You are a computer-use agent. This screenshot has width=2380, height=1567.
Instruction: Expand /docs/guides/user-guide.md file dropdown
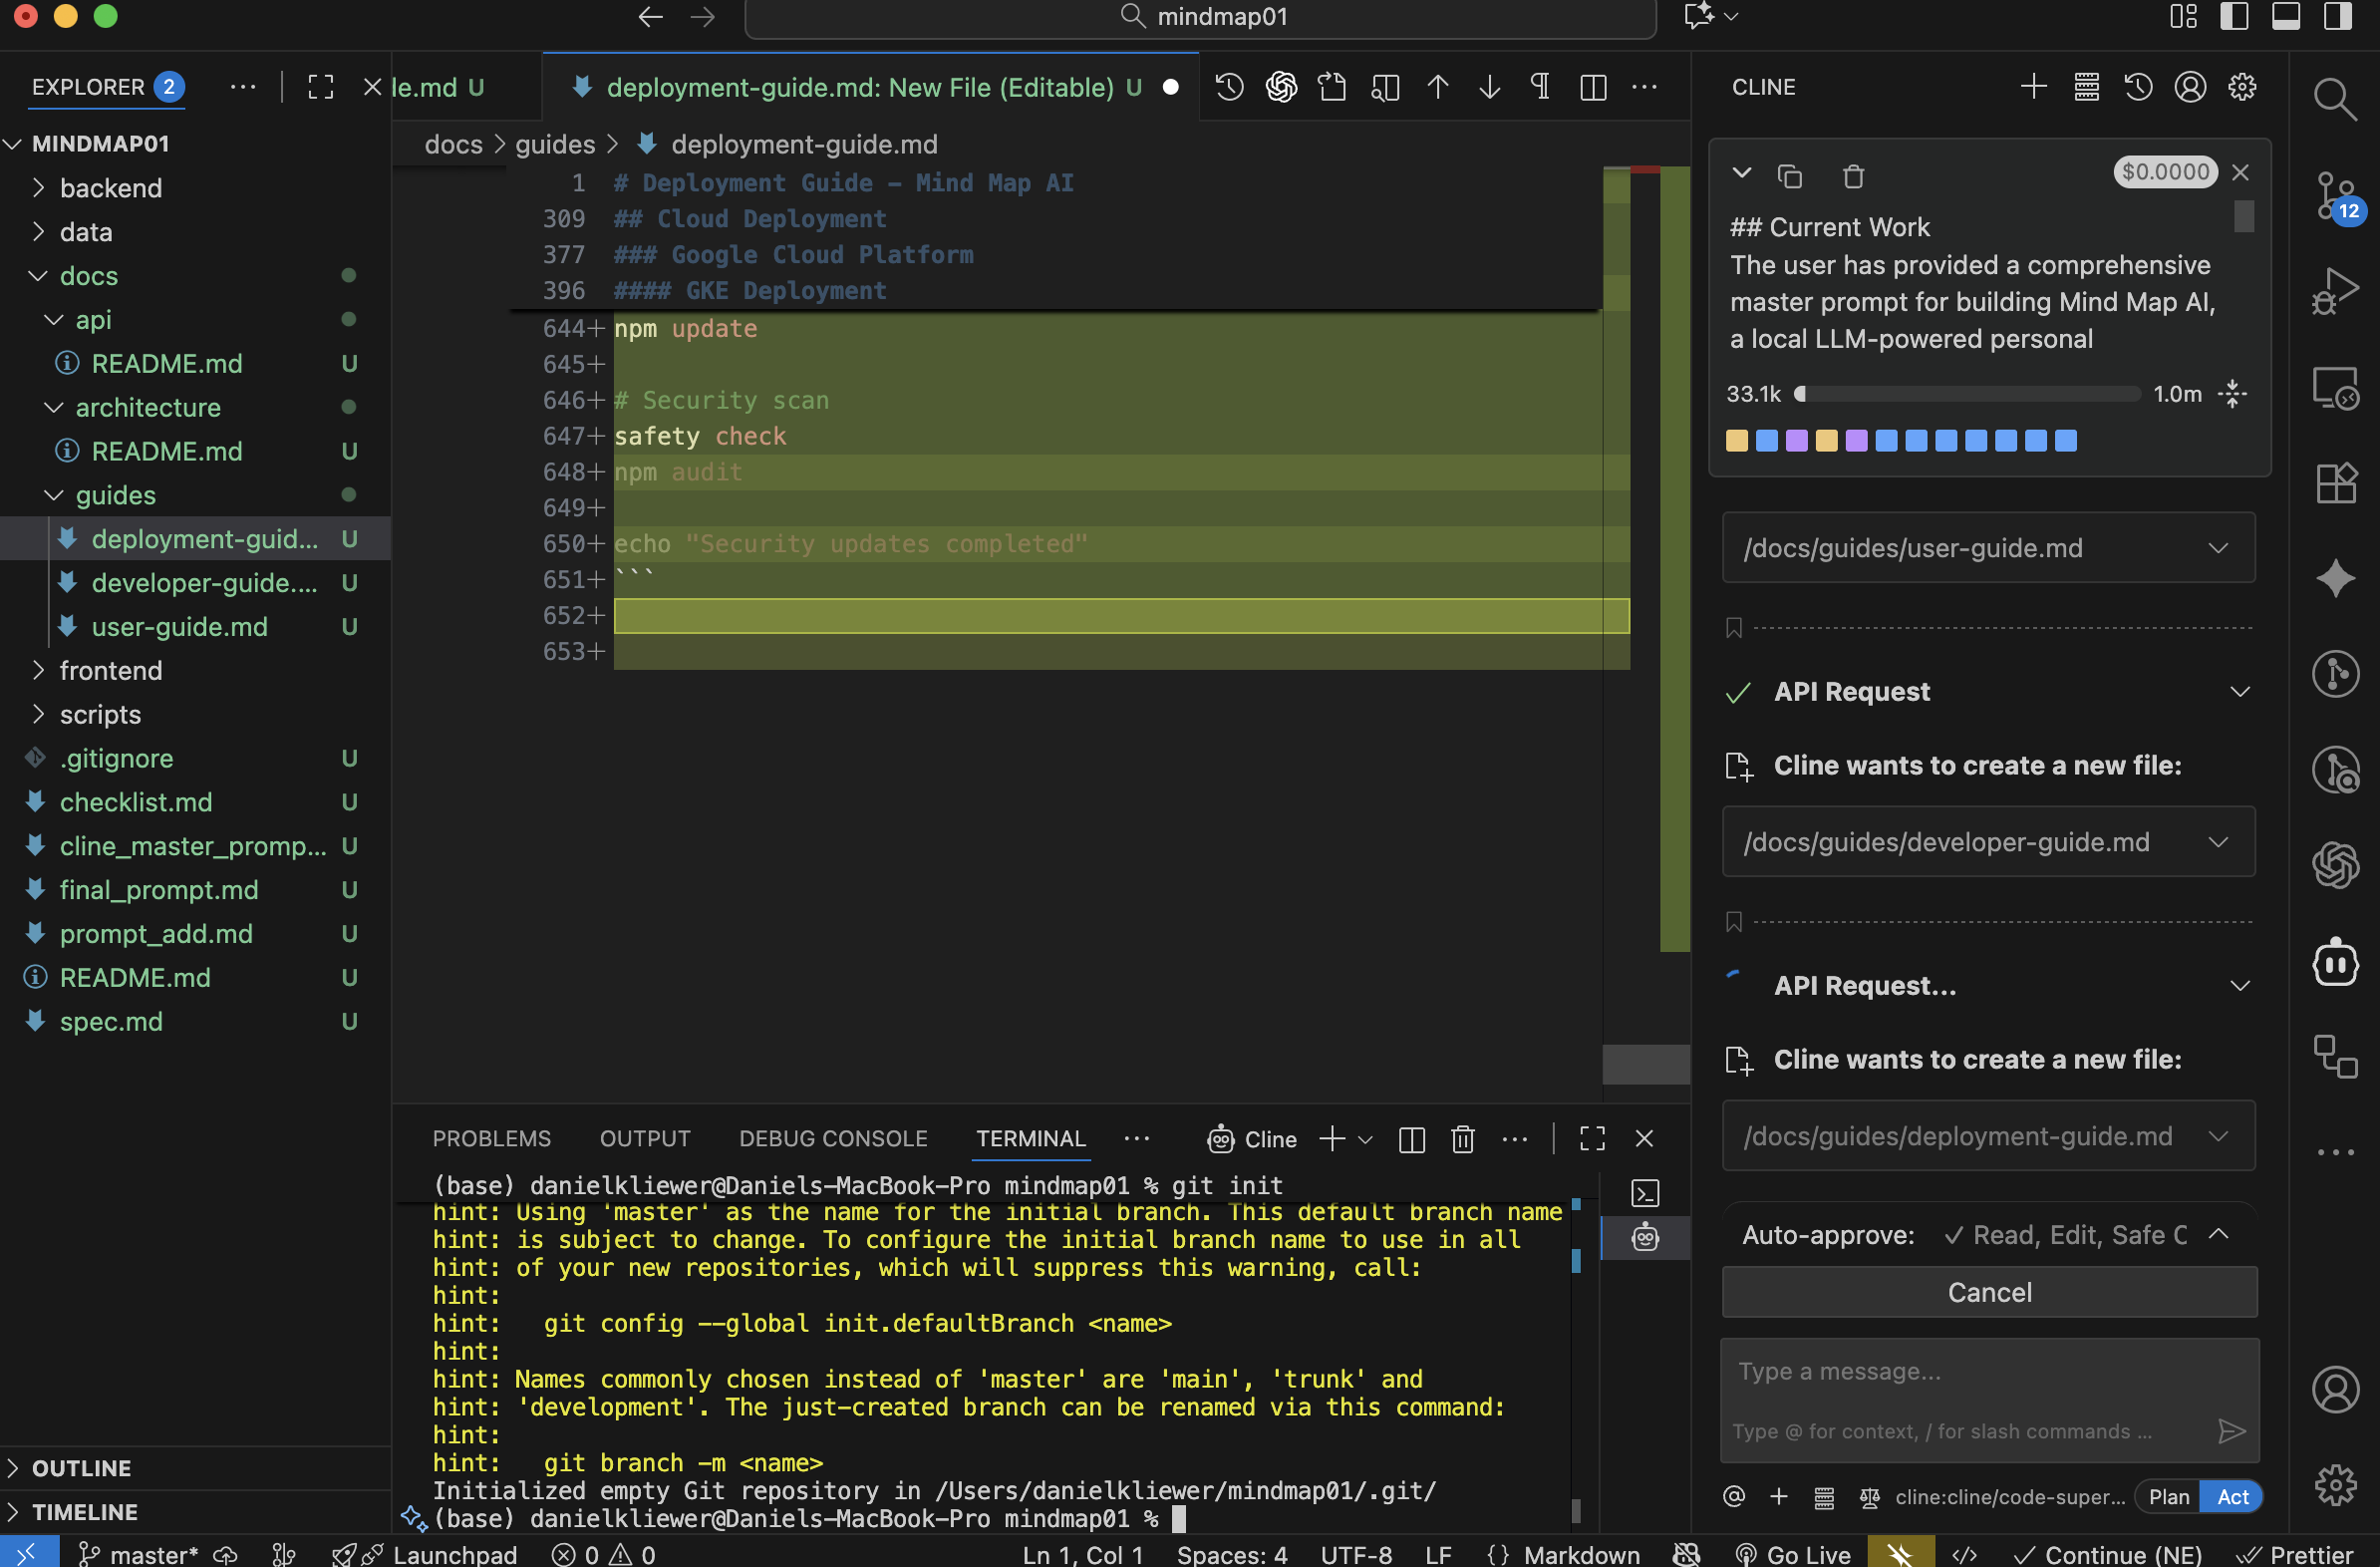(x=2217, y=548)
